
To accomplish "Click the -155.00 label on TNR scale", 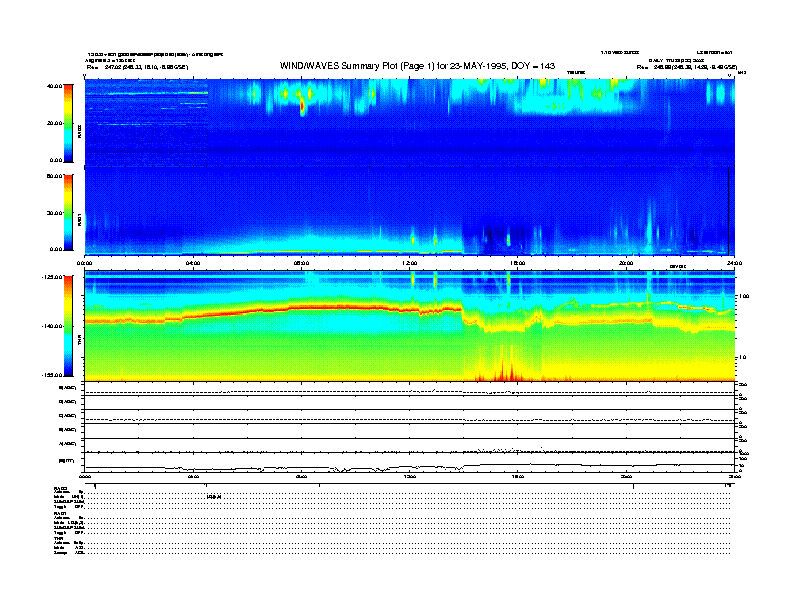I will tap(52, 375).
